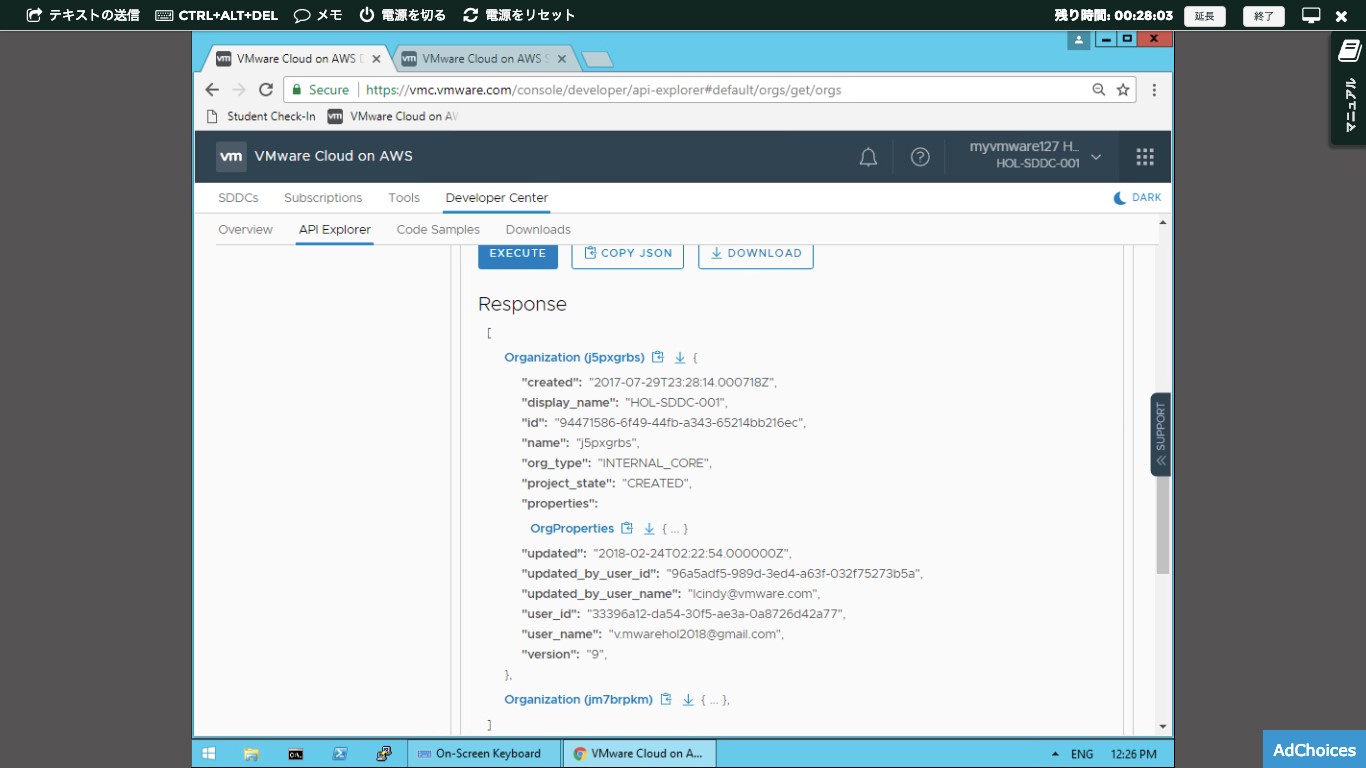
Task: Download the OrgProperties JSON icon
Action: coord(649,528)
